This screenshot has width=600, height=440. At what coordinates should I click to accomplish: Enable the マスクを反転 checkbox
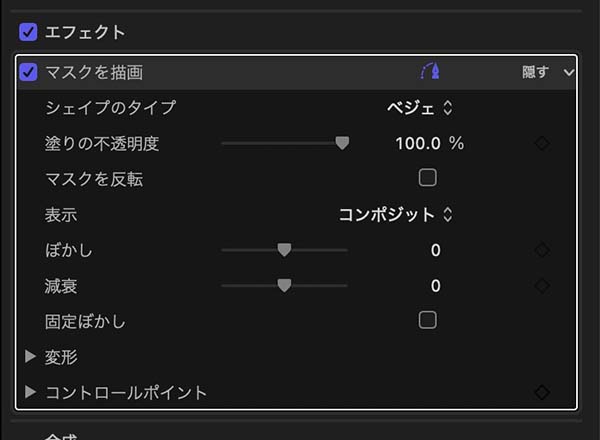click(x=428, y=178)
